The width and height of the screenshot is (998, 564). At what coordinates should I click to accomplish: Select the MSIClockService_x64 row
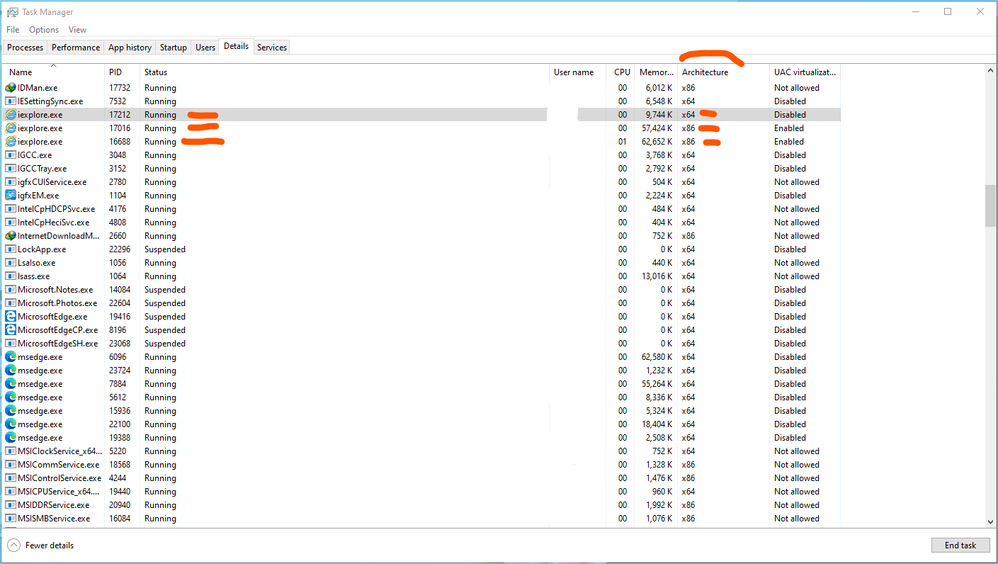[x=422, y=451]
